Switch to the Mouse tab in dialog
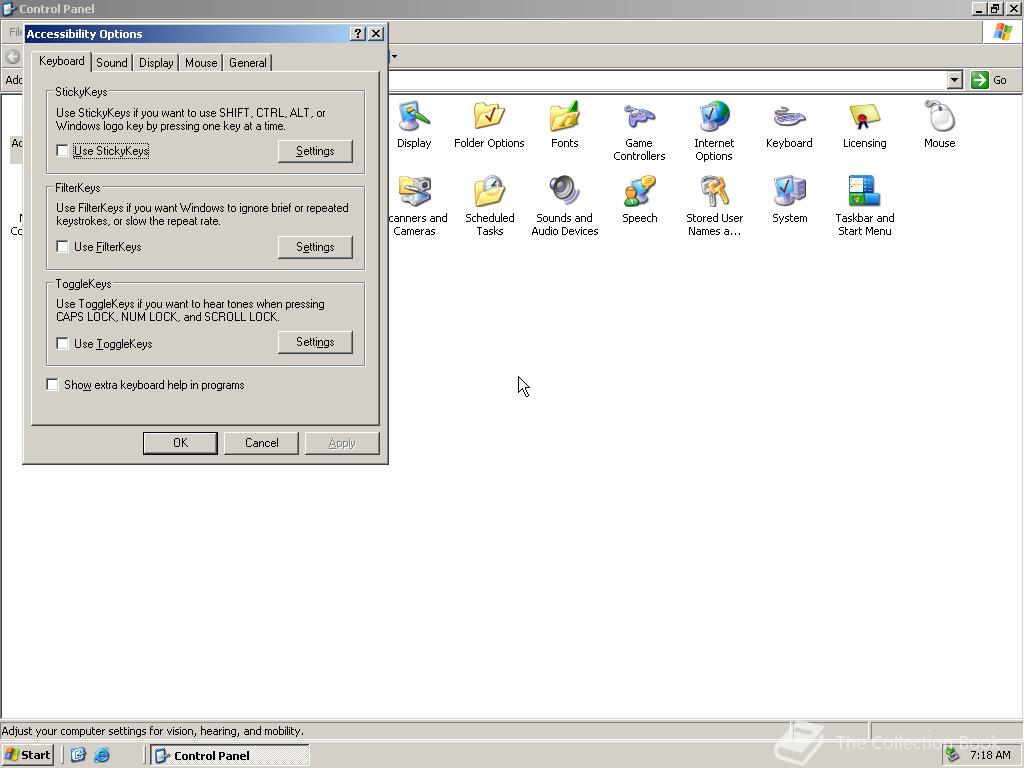Screen dimensions: 1024x768 (200, 63)
